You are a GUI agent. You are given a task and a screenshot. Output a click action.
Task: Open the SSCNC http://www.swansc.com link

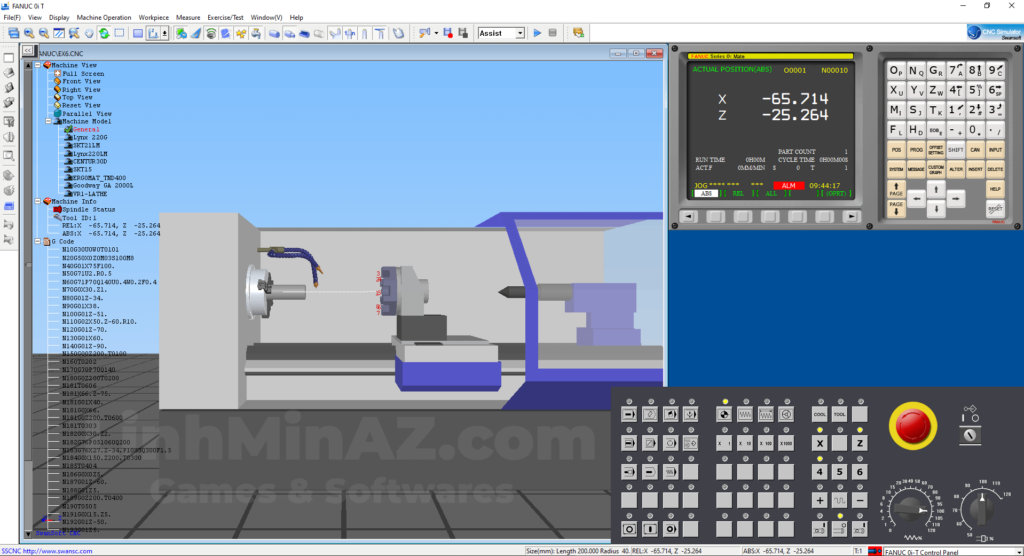(47, 551)
